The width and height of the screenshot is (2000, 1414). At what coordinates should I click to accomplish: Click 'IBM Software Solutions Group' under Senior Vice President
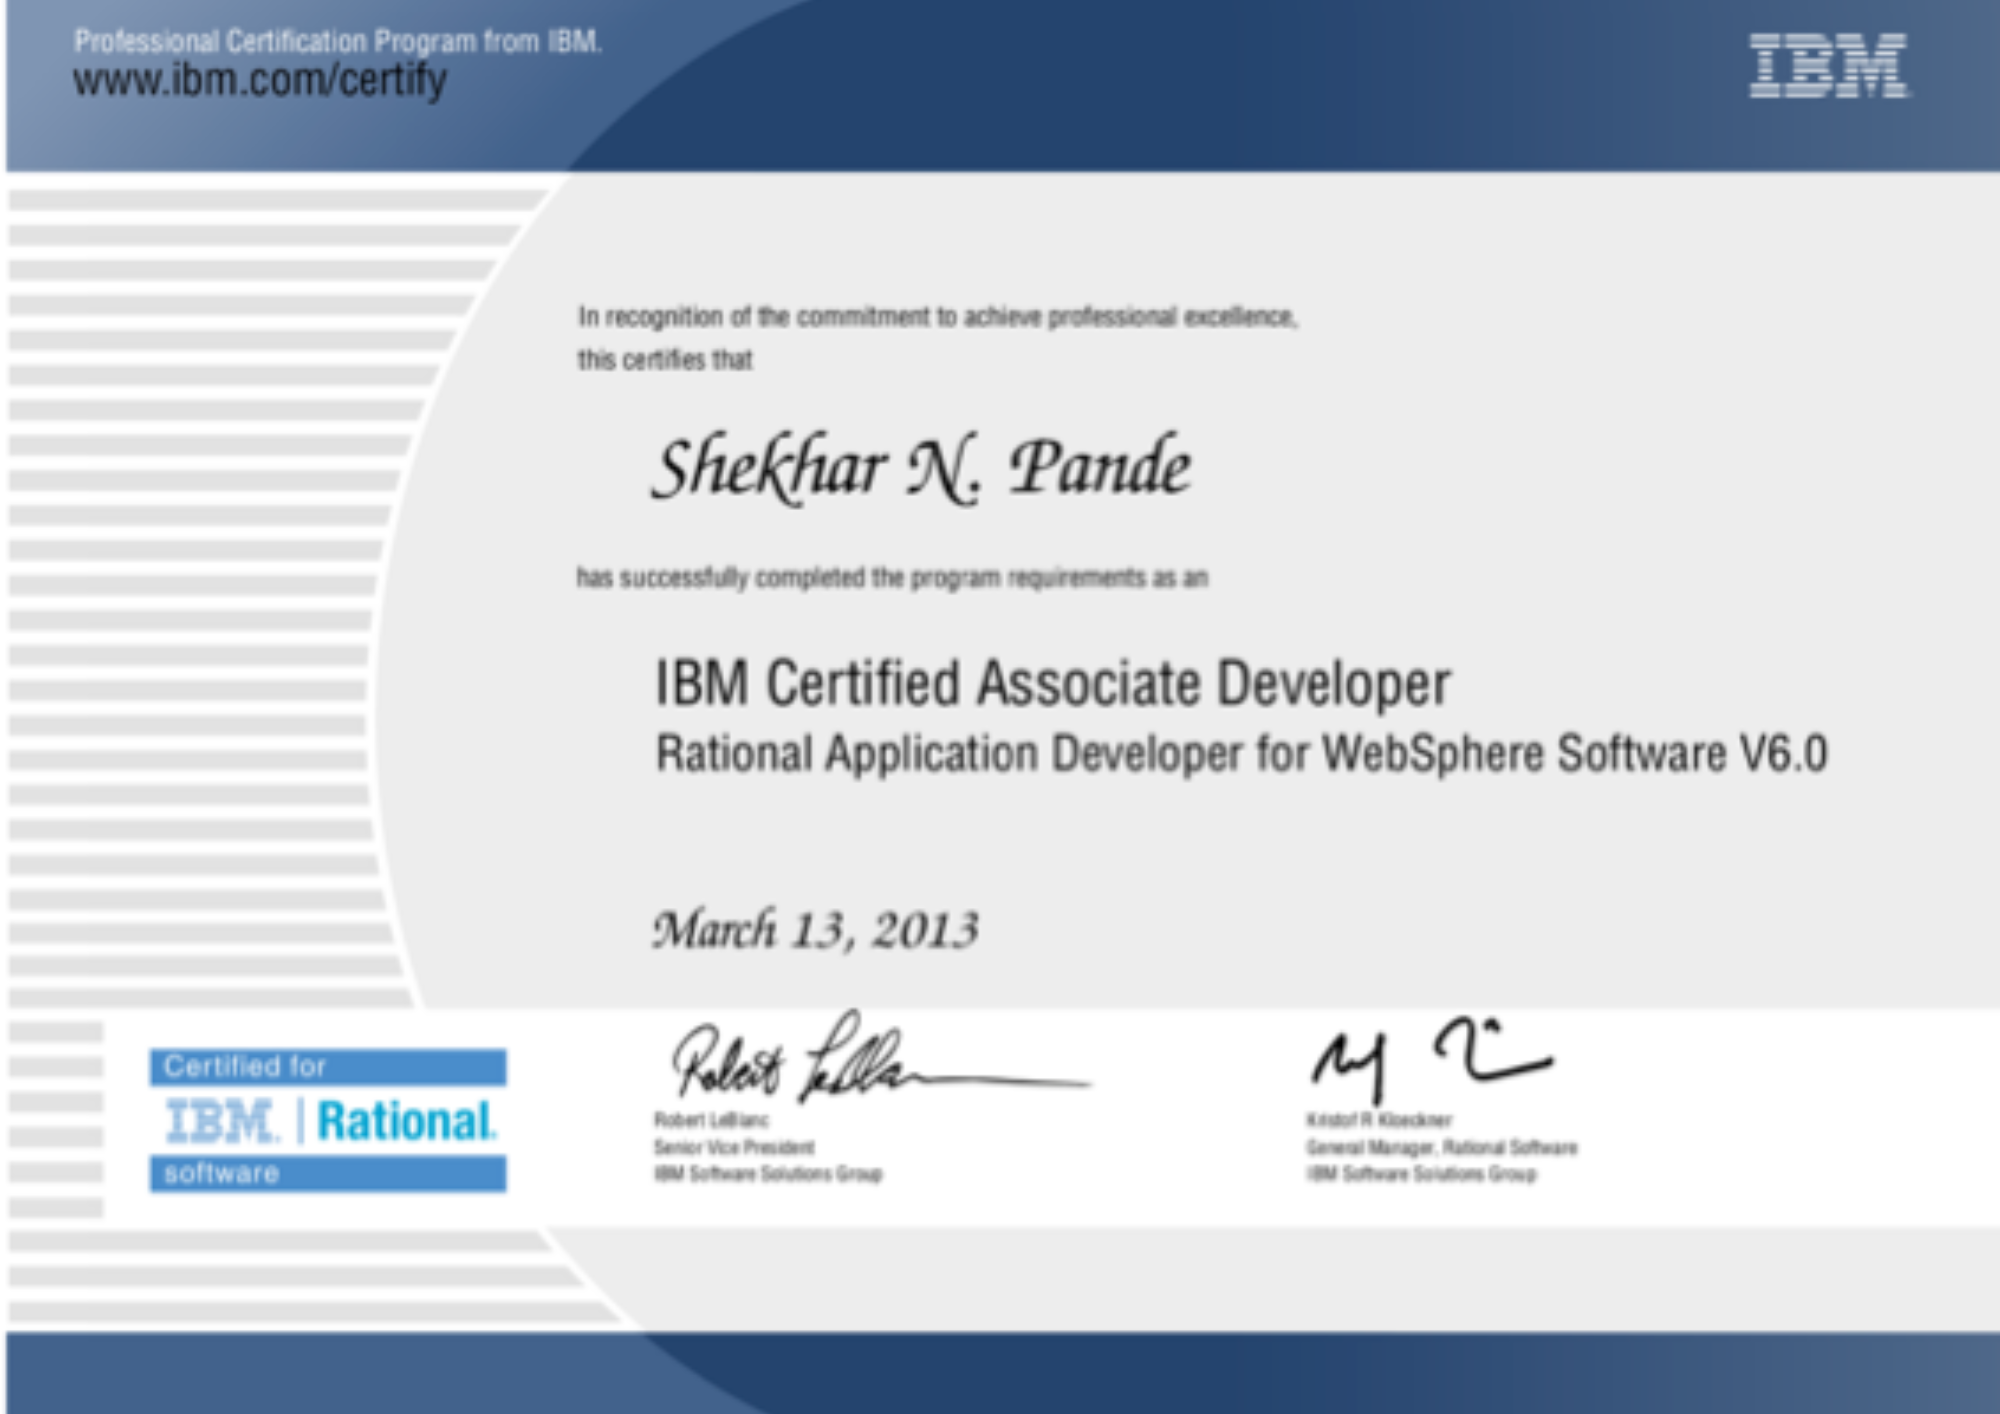(x=768, y=1173)
